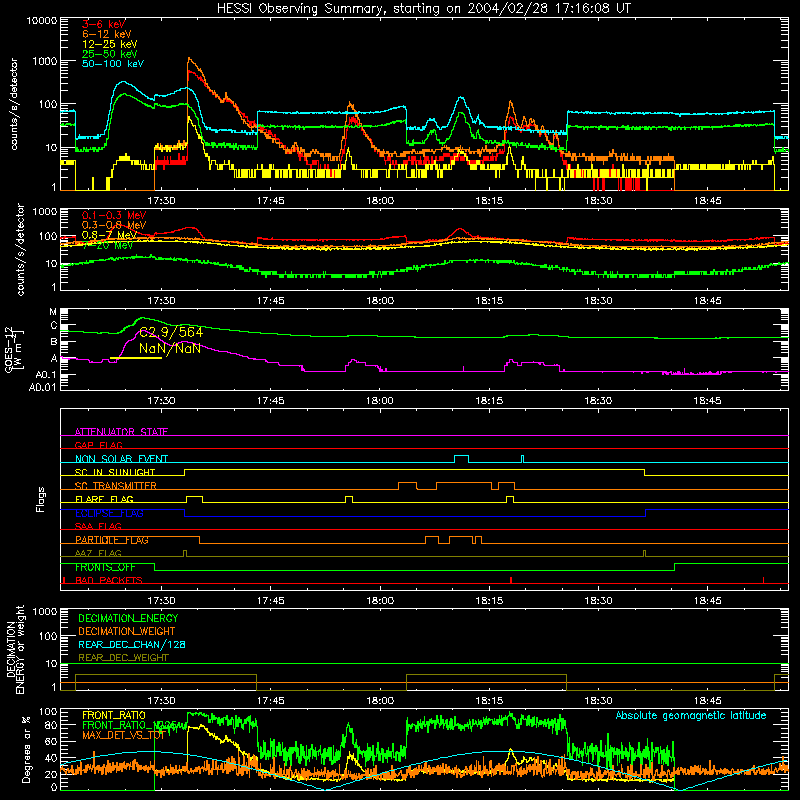Click the 'NaN/NaN' annotation text
The image size is (800, 800).
[x=169, y=348]
